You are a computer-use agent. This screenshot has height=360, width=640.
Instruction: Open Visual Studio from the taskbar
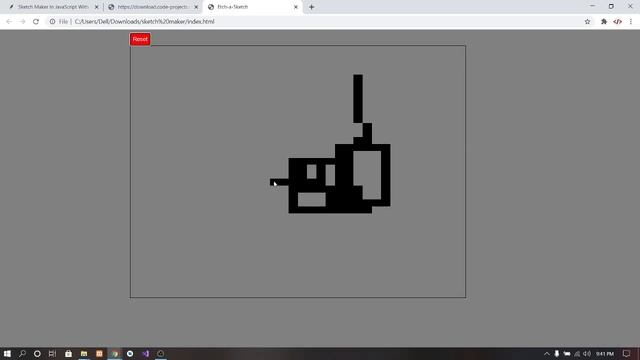pos(145,353)
